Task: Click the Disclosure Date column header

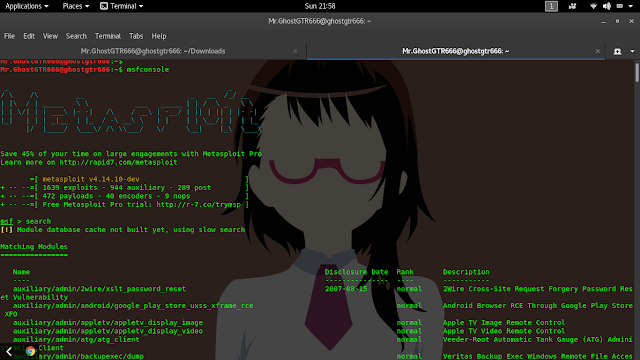Action: click(356, 272)
